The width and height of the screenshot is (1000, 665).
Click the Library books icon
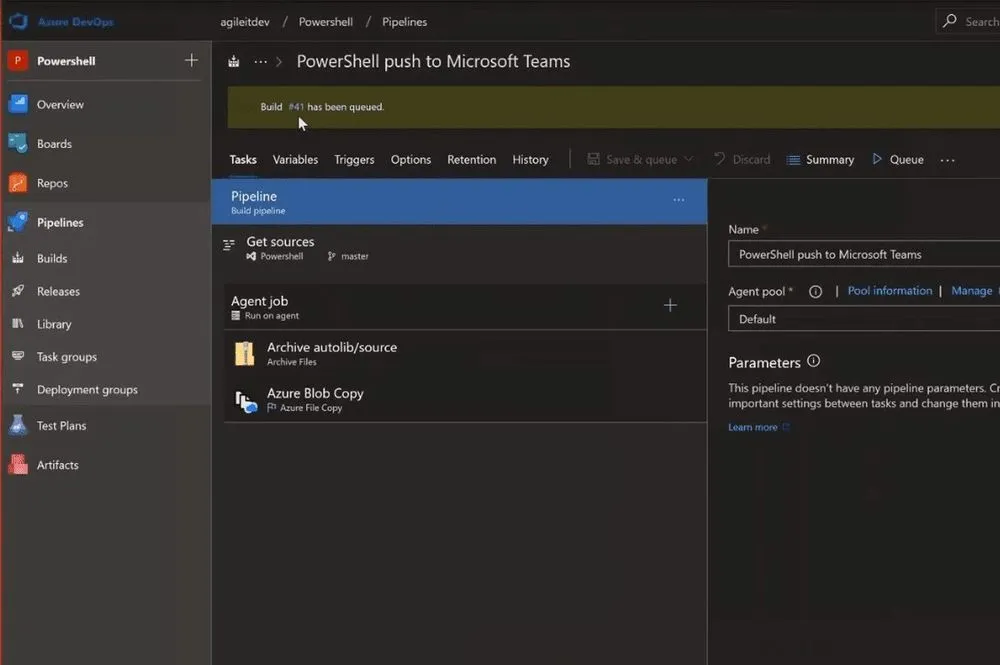[x=18, y=323]
